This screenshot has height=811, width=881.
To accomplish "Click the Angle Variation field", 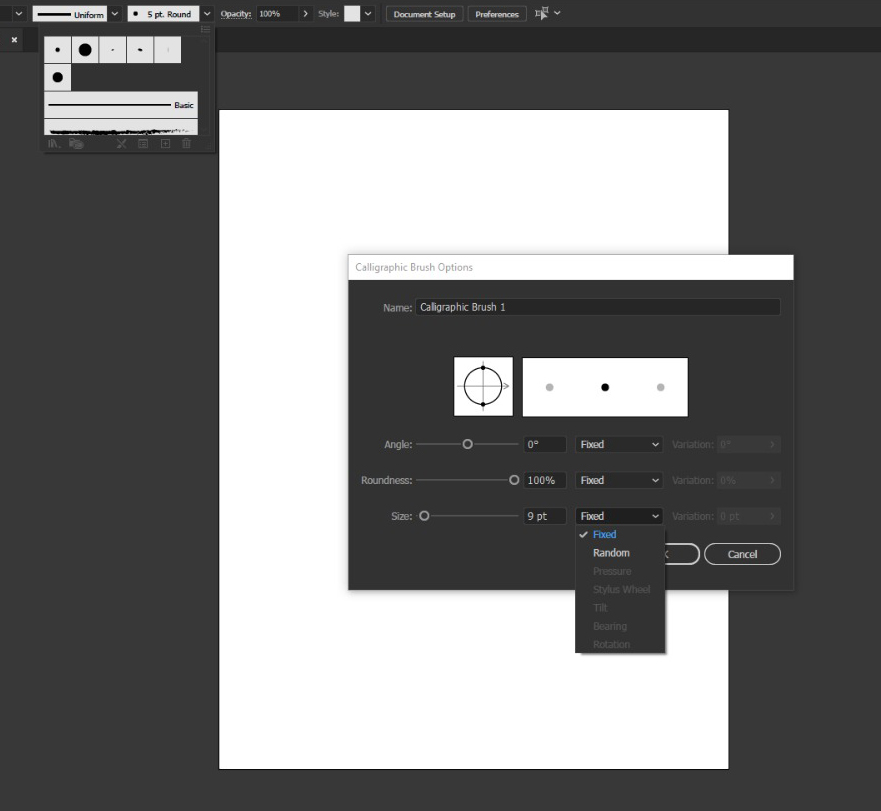I will [x=748, y=444].
